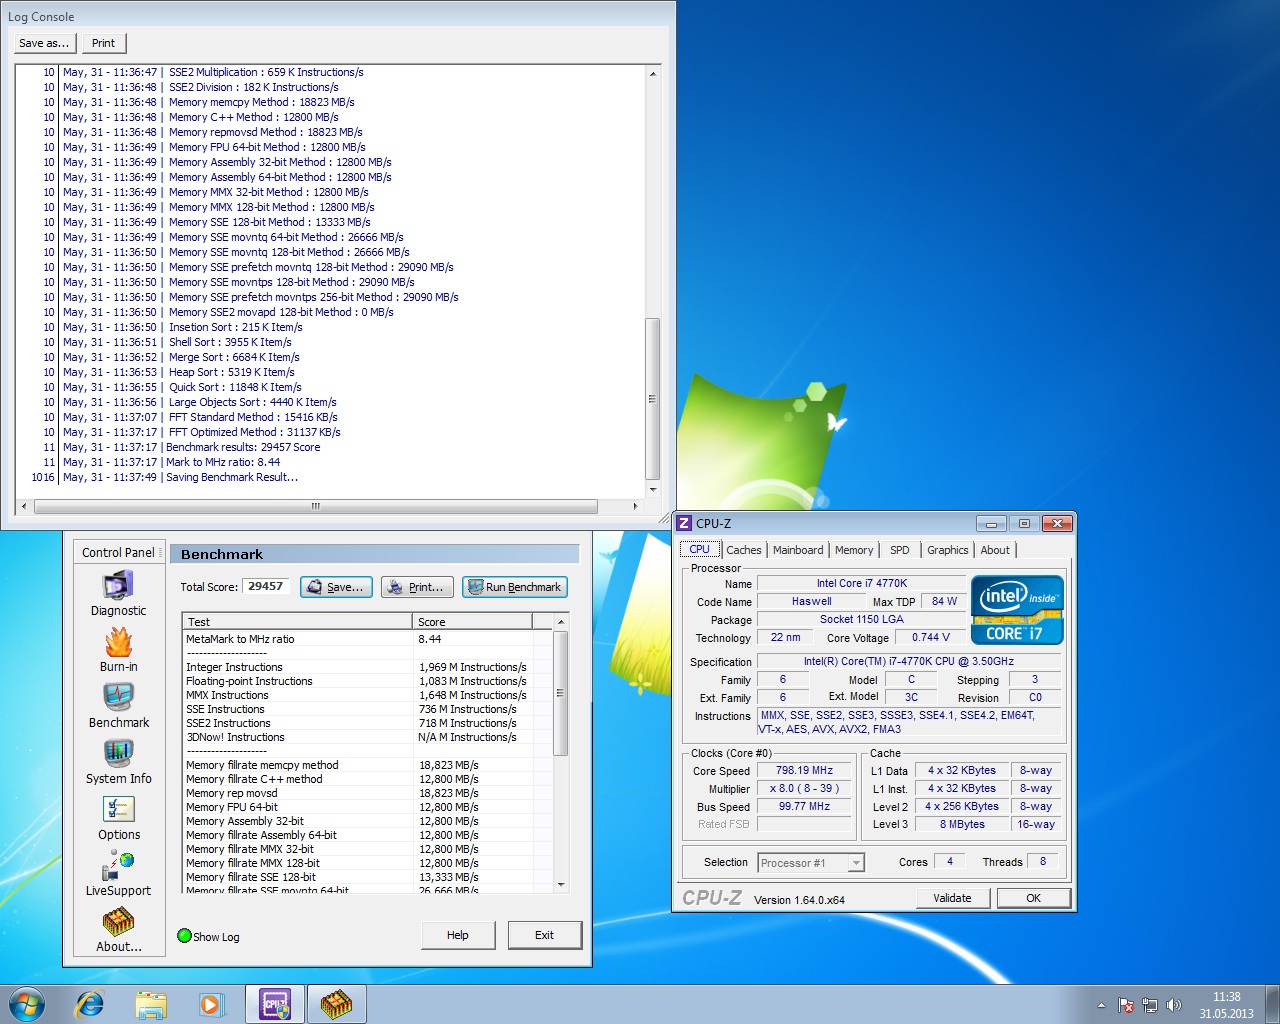1280x1024 pixels.
Task: Click Run Benchmark button
Action: pos(515,587)
